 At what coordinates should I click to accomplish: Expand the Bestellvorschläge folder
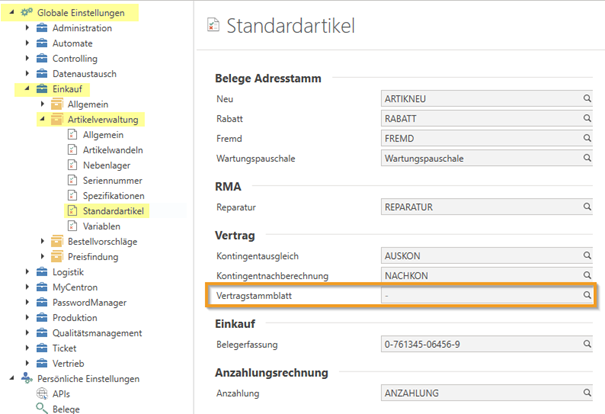pos(41,241)
